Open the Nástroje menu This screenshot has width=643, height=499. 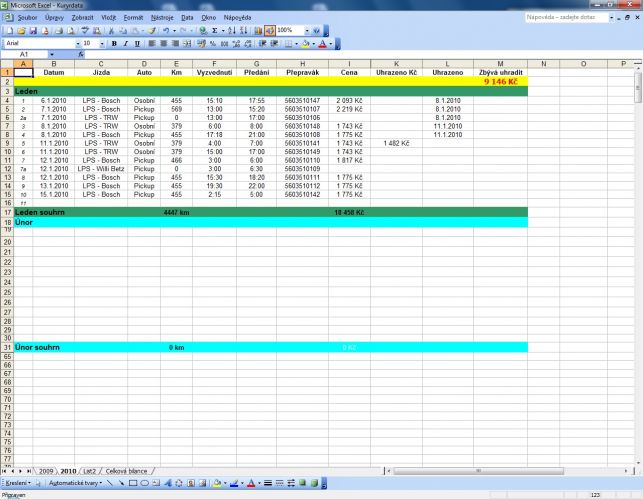click(x=162, y=18)
